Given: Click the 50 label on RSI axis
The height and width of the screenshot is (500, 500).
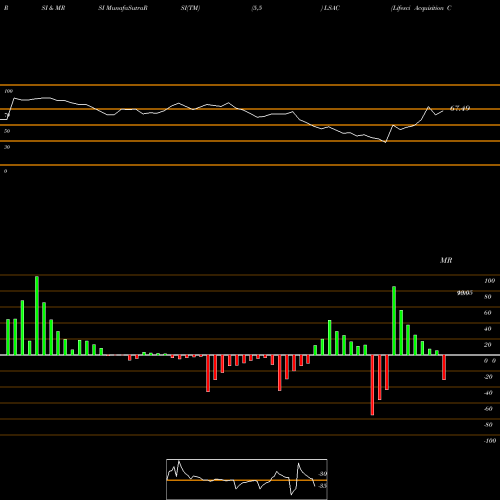Looking at the screenshot, I should 7,131.
